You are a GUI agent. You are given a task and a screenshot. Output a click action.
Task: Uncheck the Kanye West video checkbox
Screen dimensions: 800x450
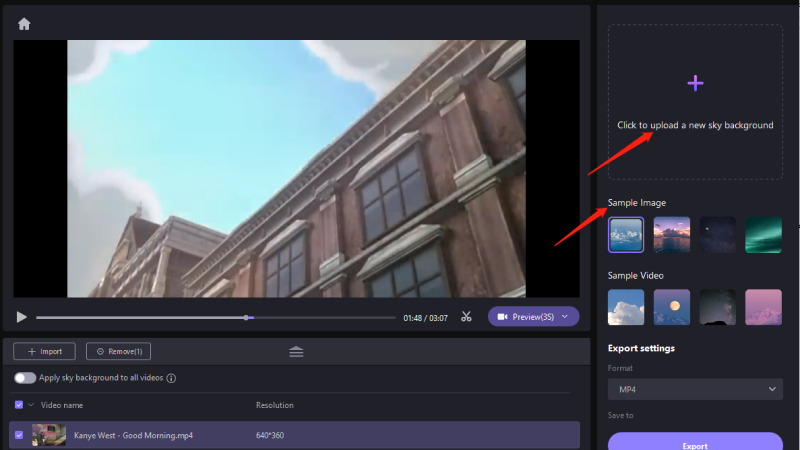point(19,435)
